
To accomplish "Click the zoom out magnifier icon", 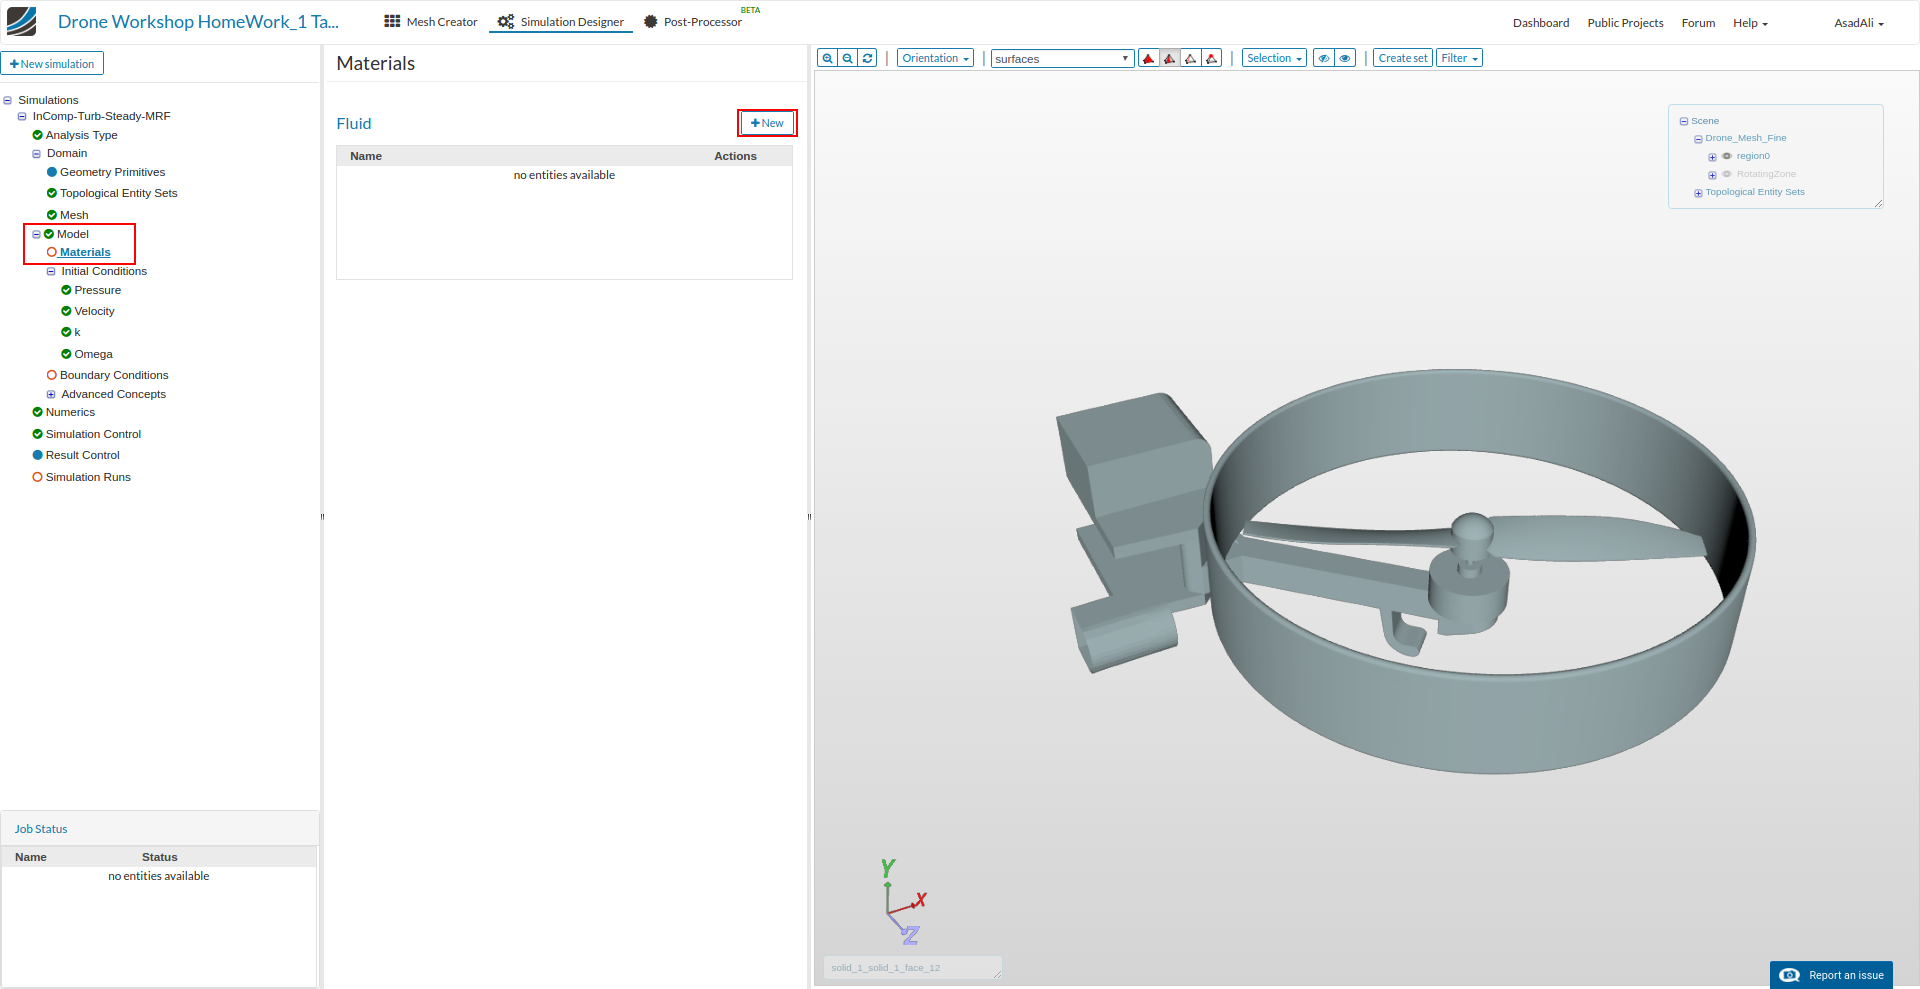I will pyautogui.click(x=847, y=58).
